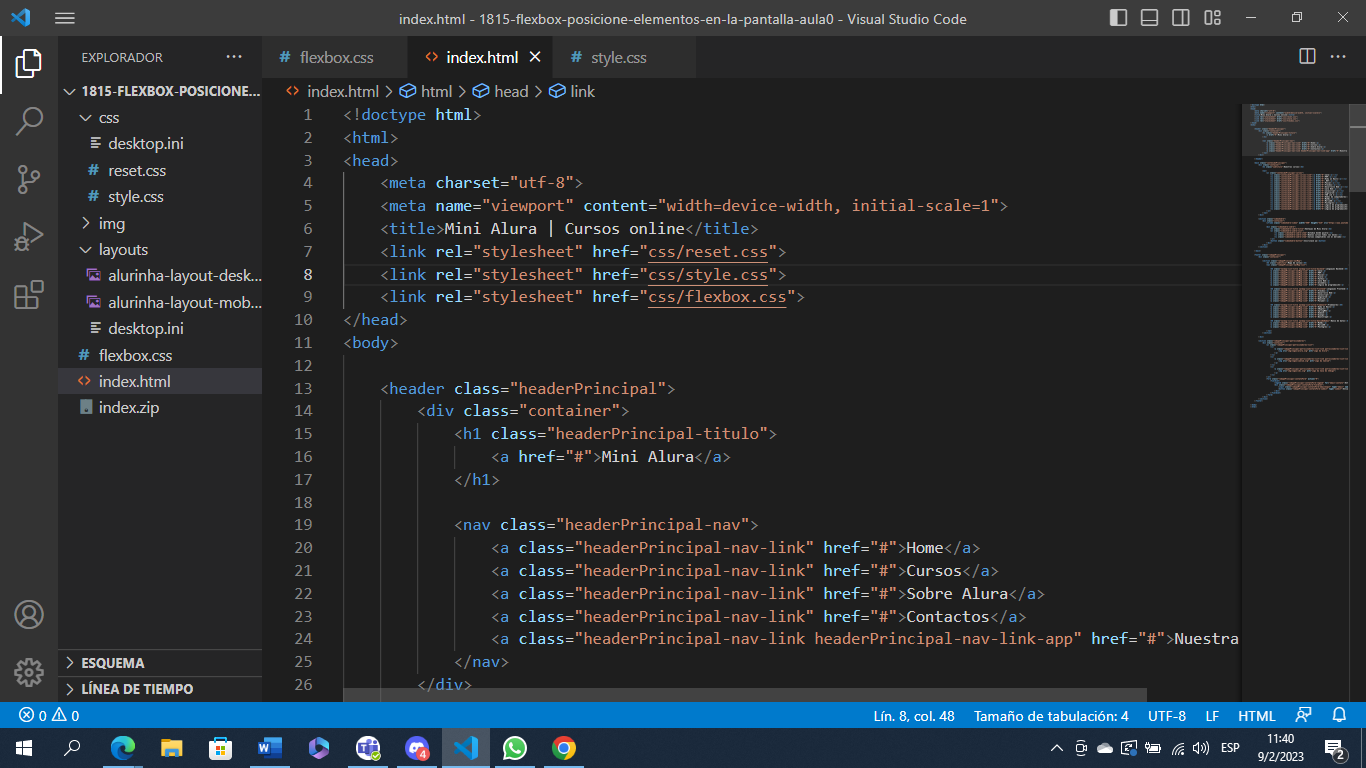Open reset.css in the explorer
The height and width of the screenshot is (768, 1366).
(160, 170)
